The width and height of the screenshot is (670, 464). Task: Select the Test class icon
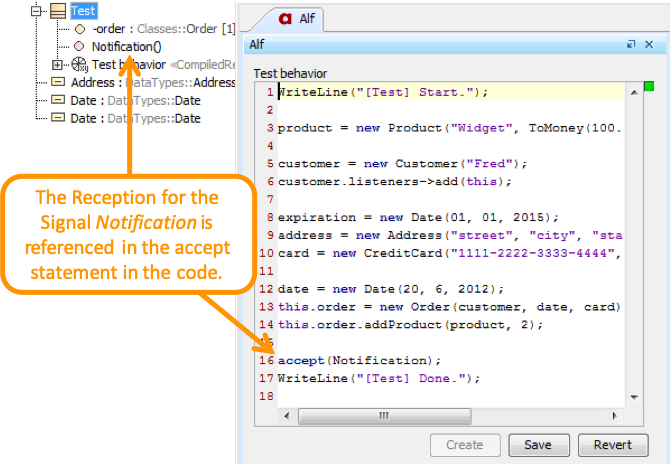point(58,11)
